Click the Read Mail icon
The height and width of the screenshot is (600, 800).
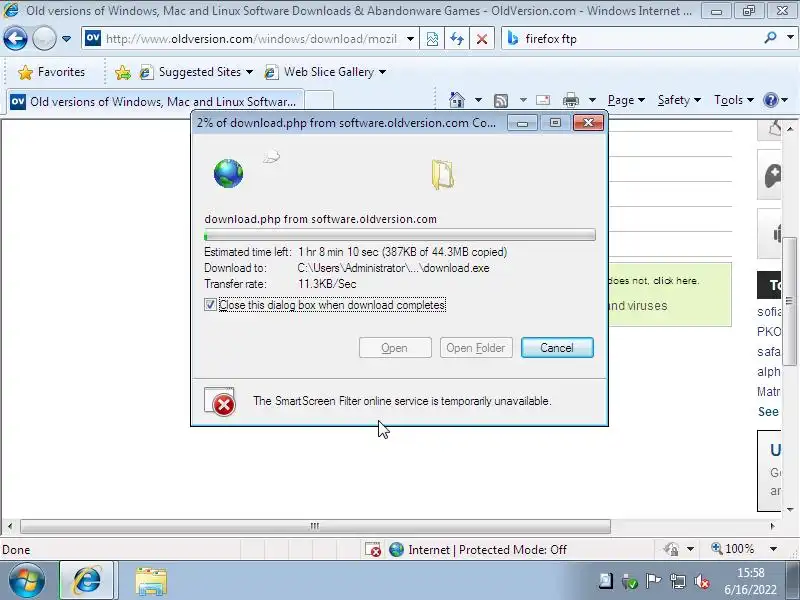543,100
